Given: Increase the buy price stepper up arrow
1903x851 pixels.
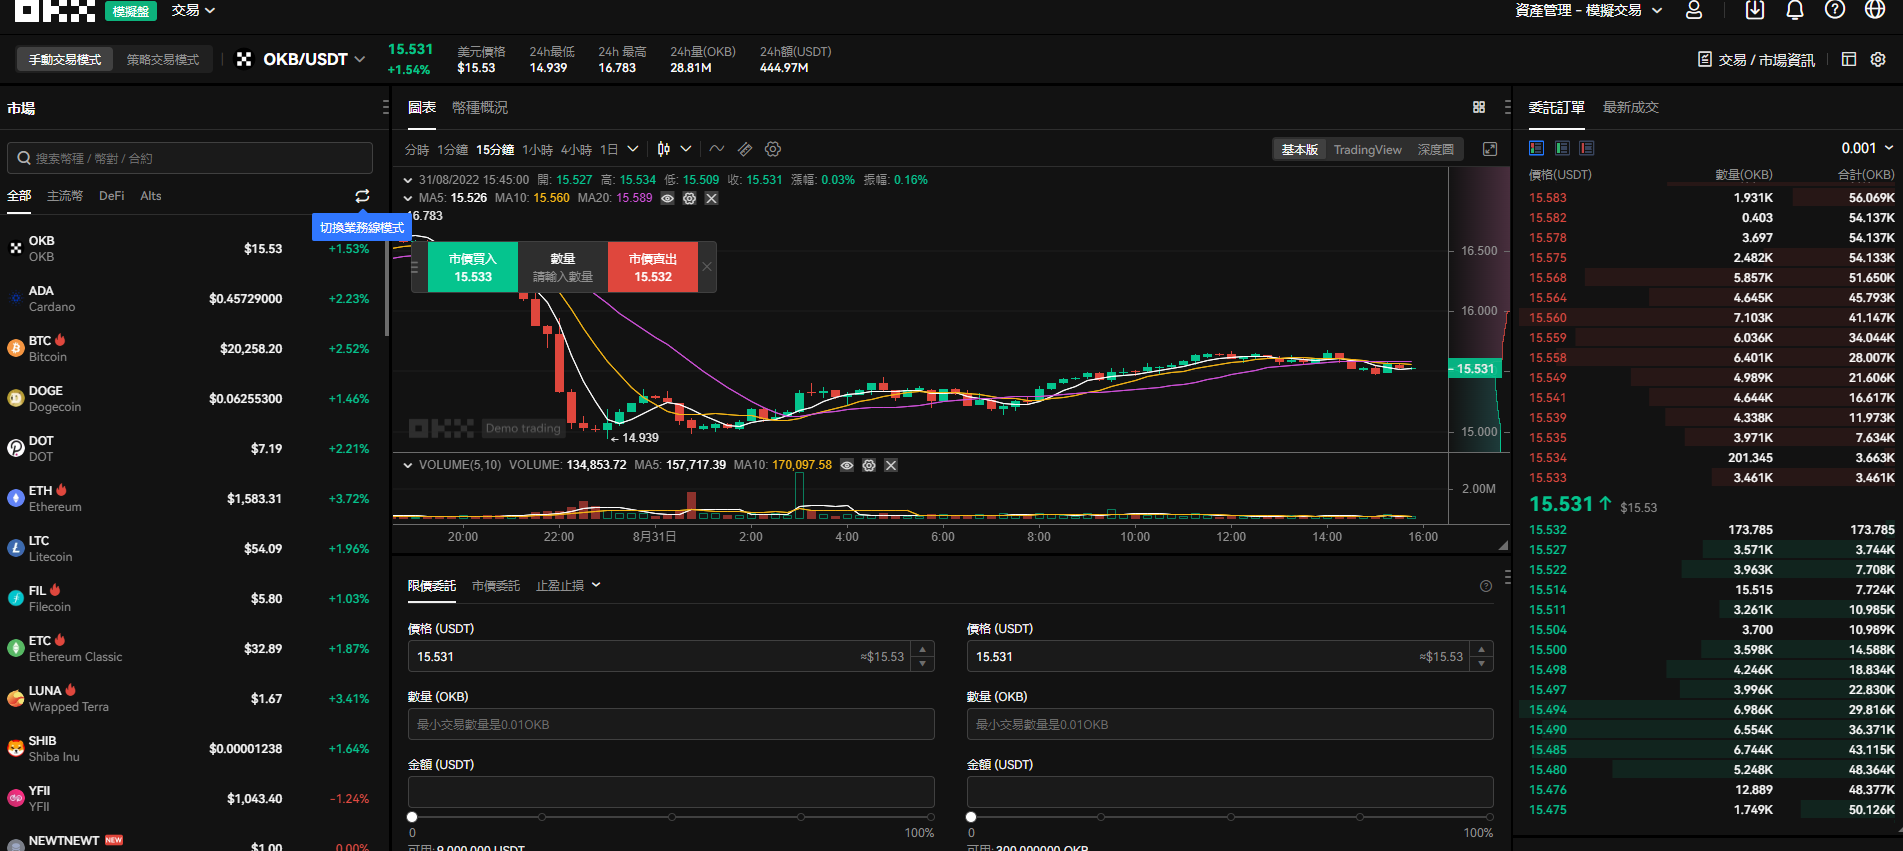Looking at the screenshot, I should click(923, 649).
